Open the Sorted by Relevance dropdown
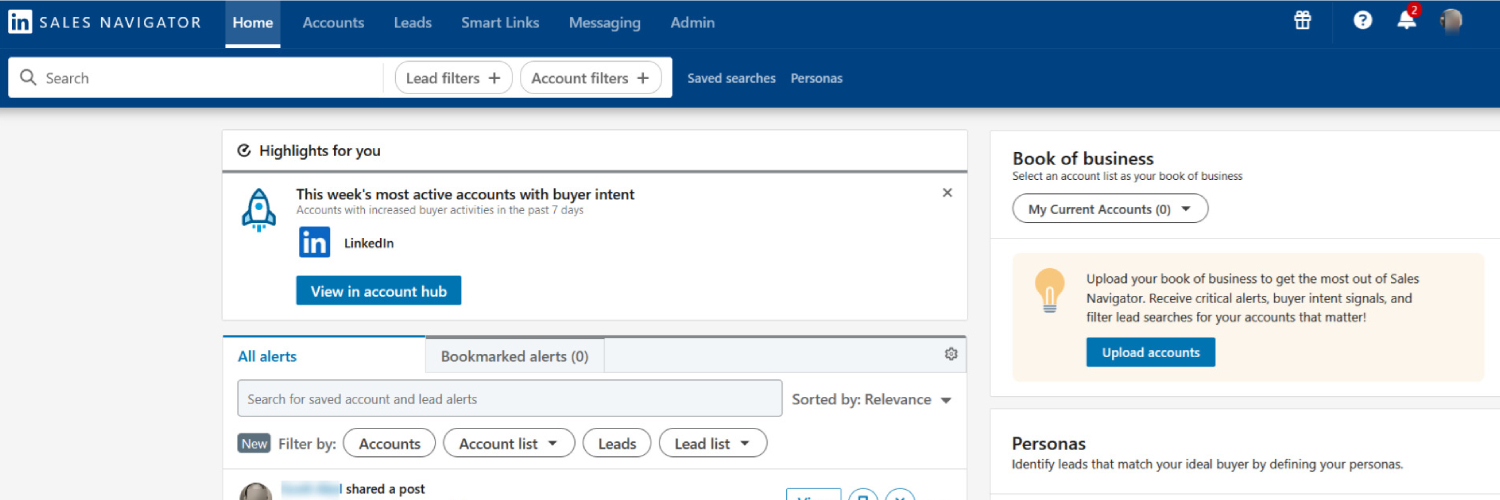This screenshot has height=500, width=1500. pos(871,399)
